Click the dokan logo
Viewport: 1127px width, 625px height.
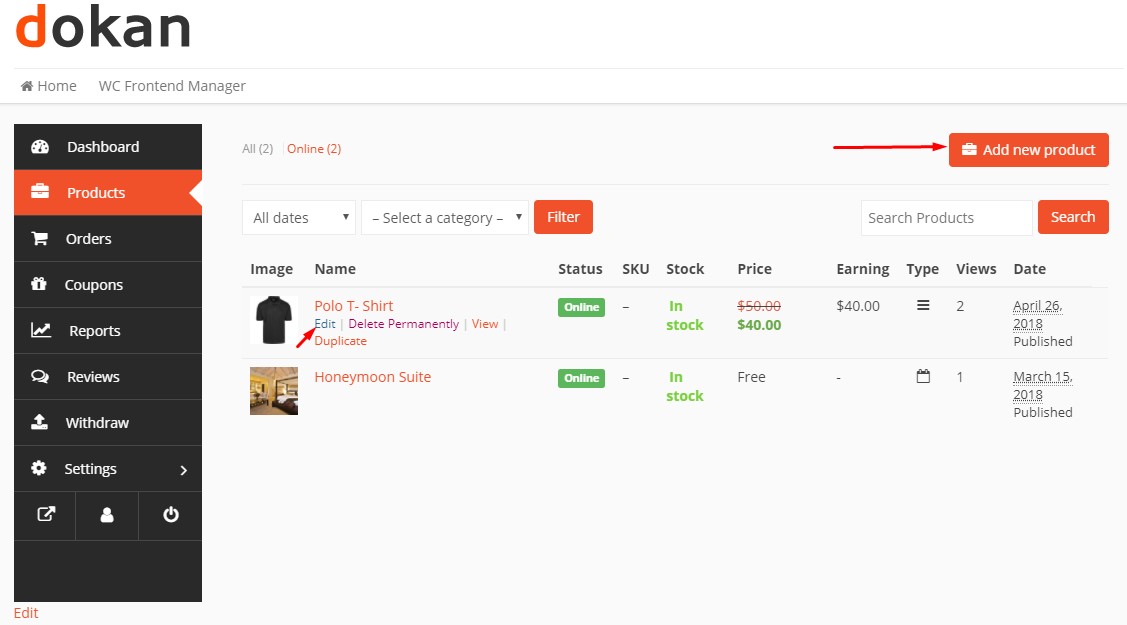click(103, 27)
